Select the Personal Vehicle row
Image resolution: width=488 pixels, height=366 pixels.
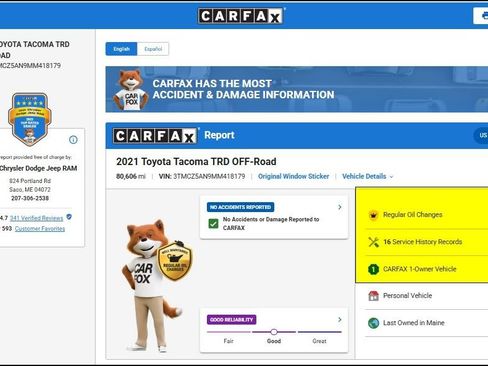[427, 296]
